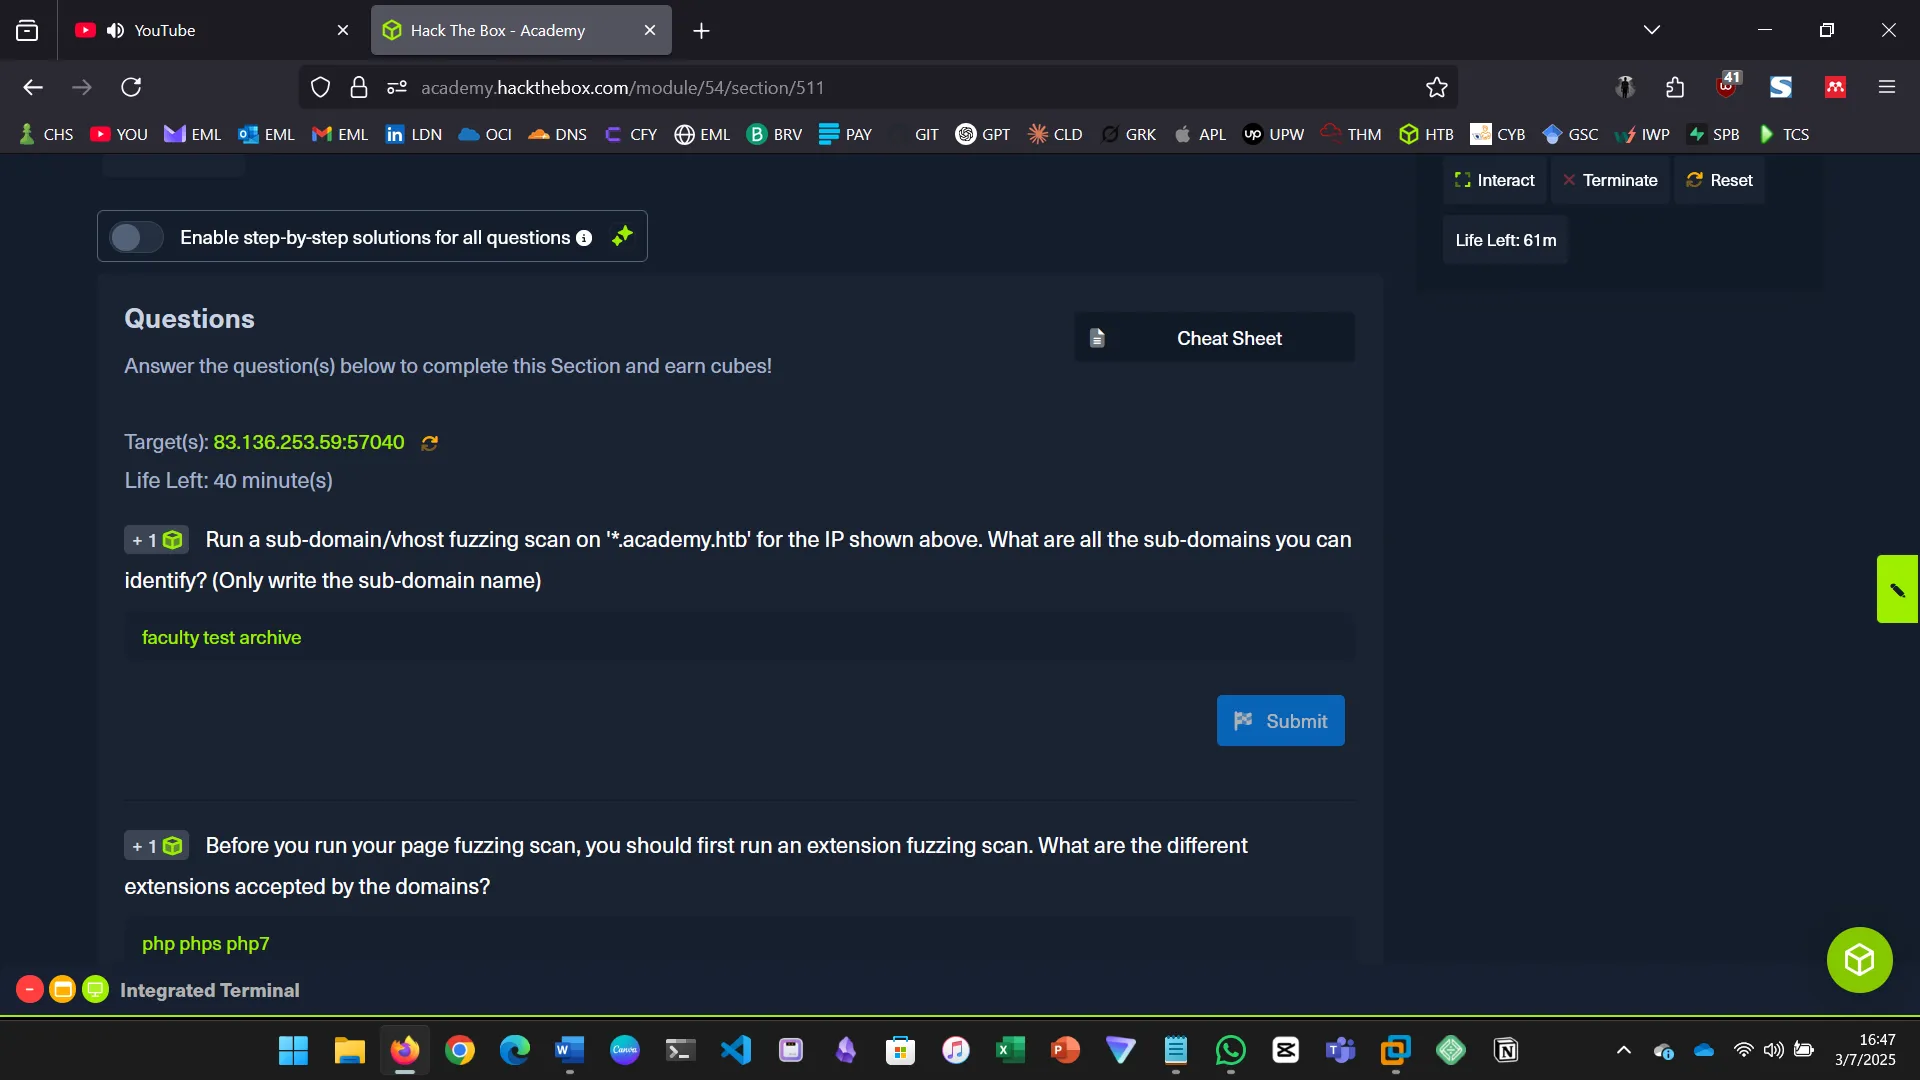This screenshot has width=1920, height=1080.
Task: Launch Visual Studio Code from the taskbar
Action: (736, 1051)
